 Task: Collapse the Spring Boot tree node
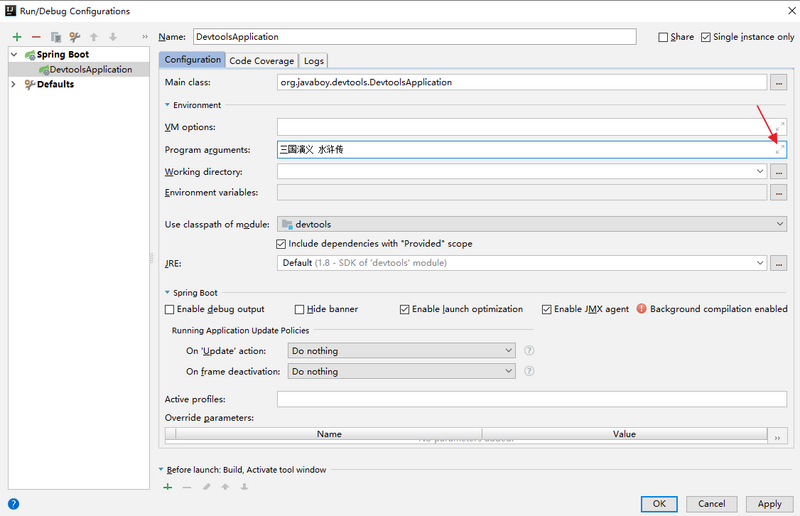14,54
